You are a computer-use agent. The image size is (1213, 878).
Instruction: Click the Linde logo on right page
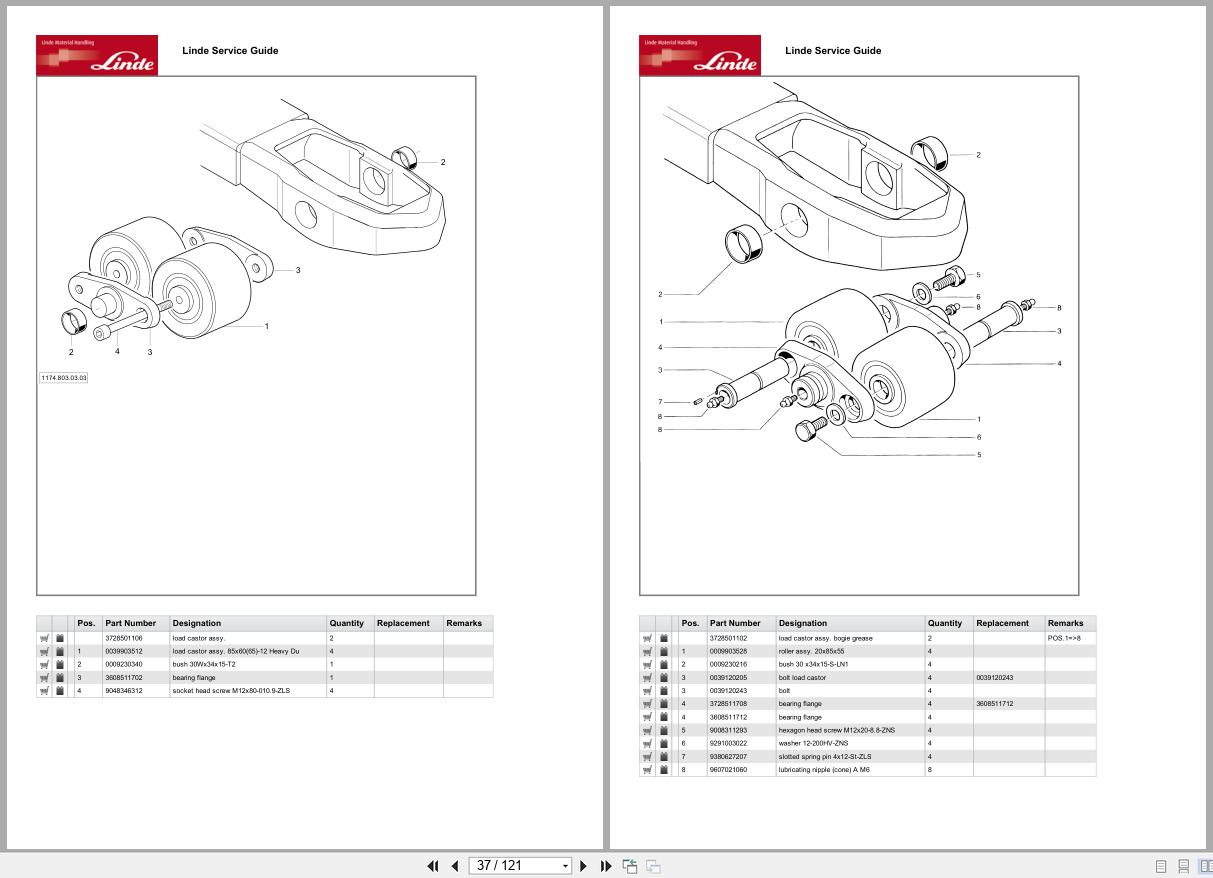pos(700,55)
